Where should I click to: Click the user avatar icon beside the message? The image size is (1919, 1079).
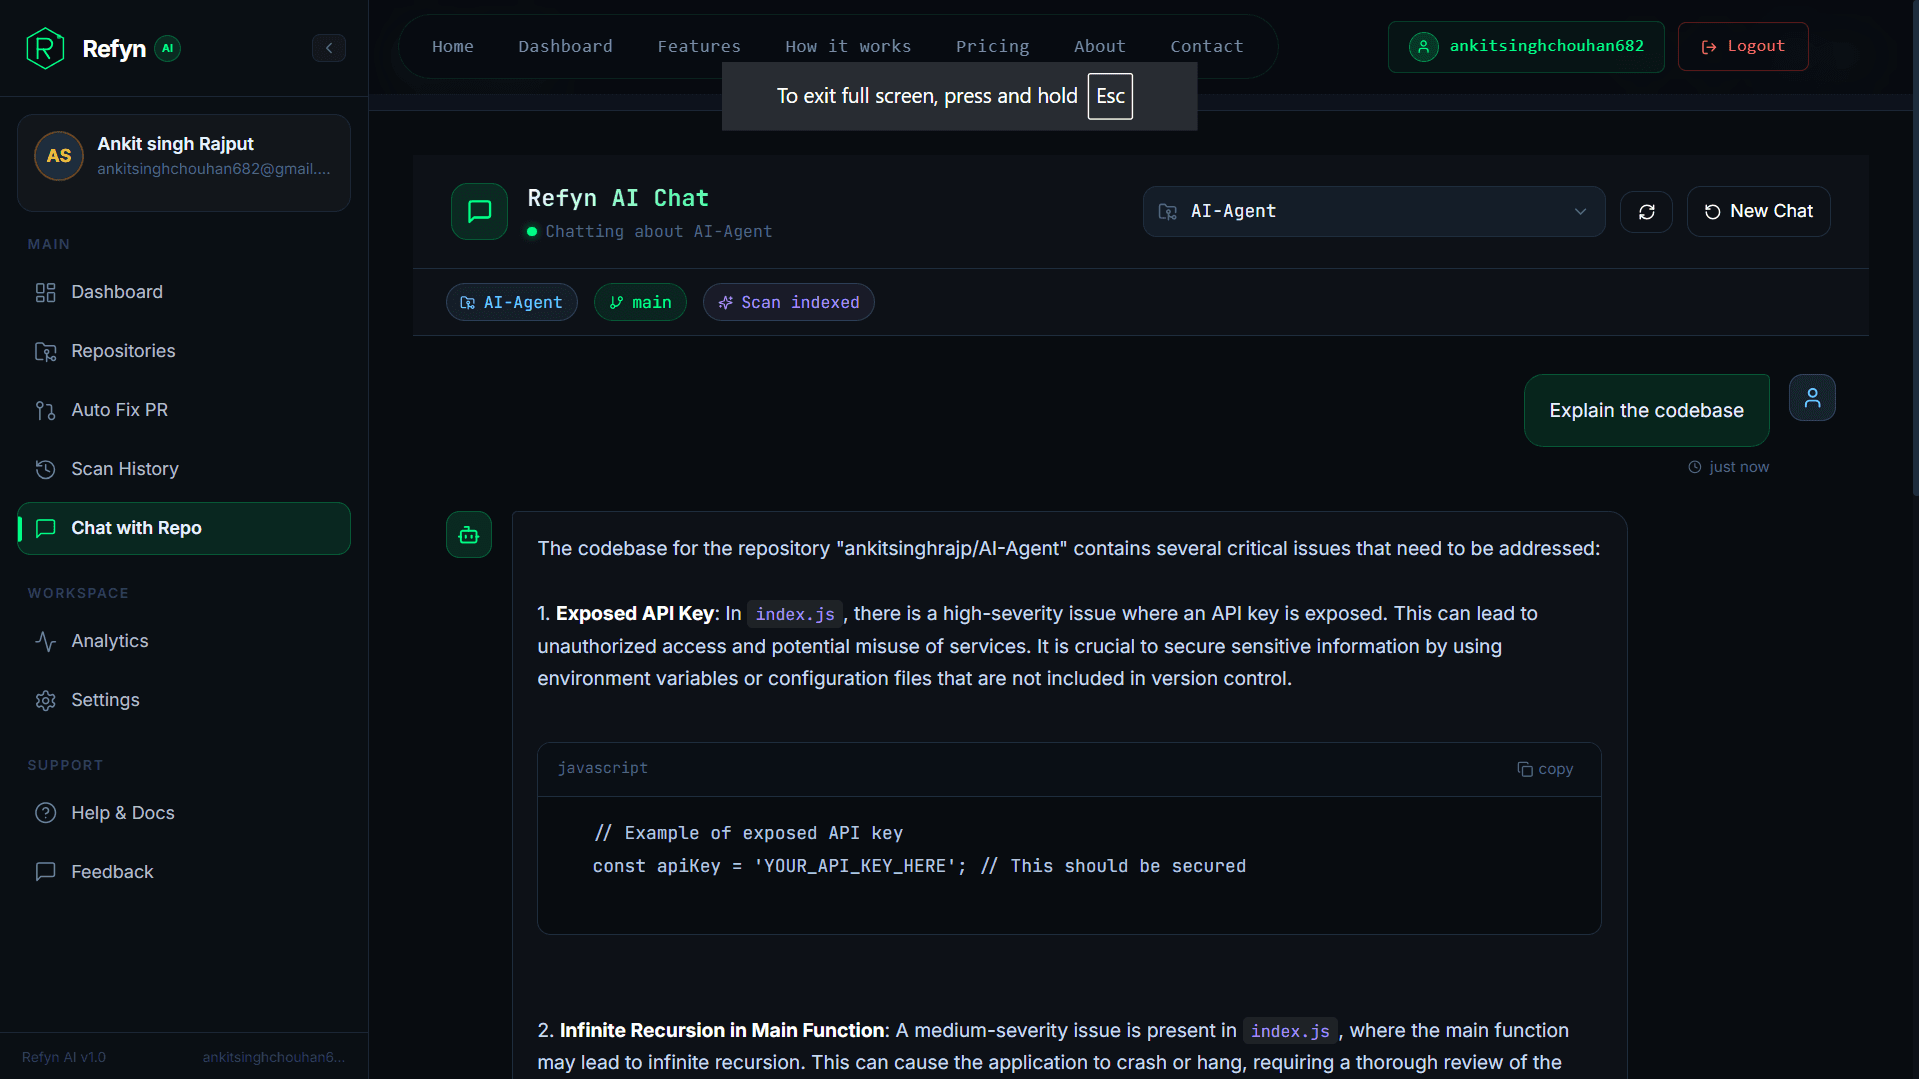pyautogui.click(x=1811, y=398)
